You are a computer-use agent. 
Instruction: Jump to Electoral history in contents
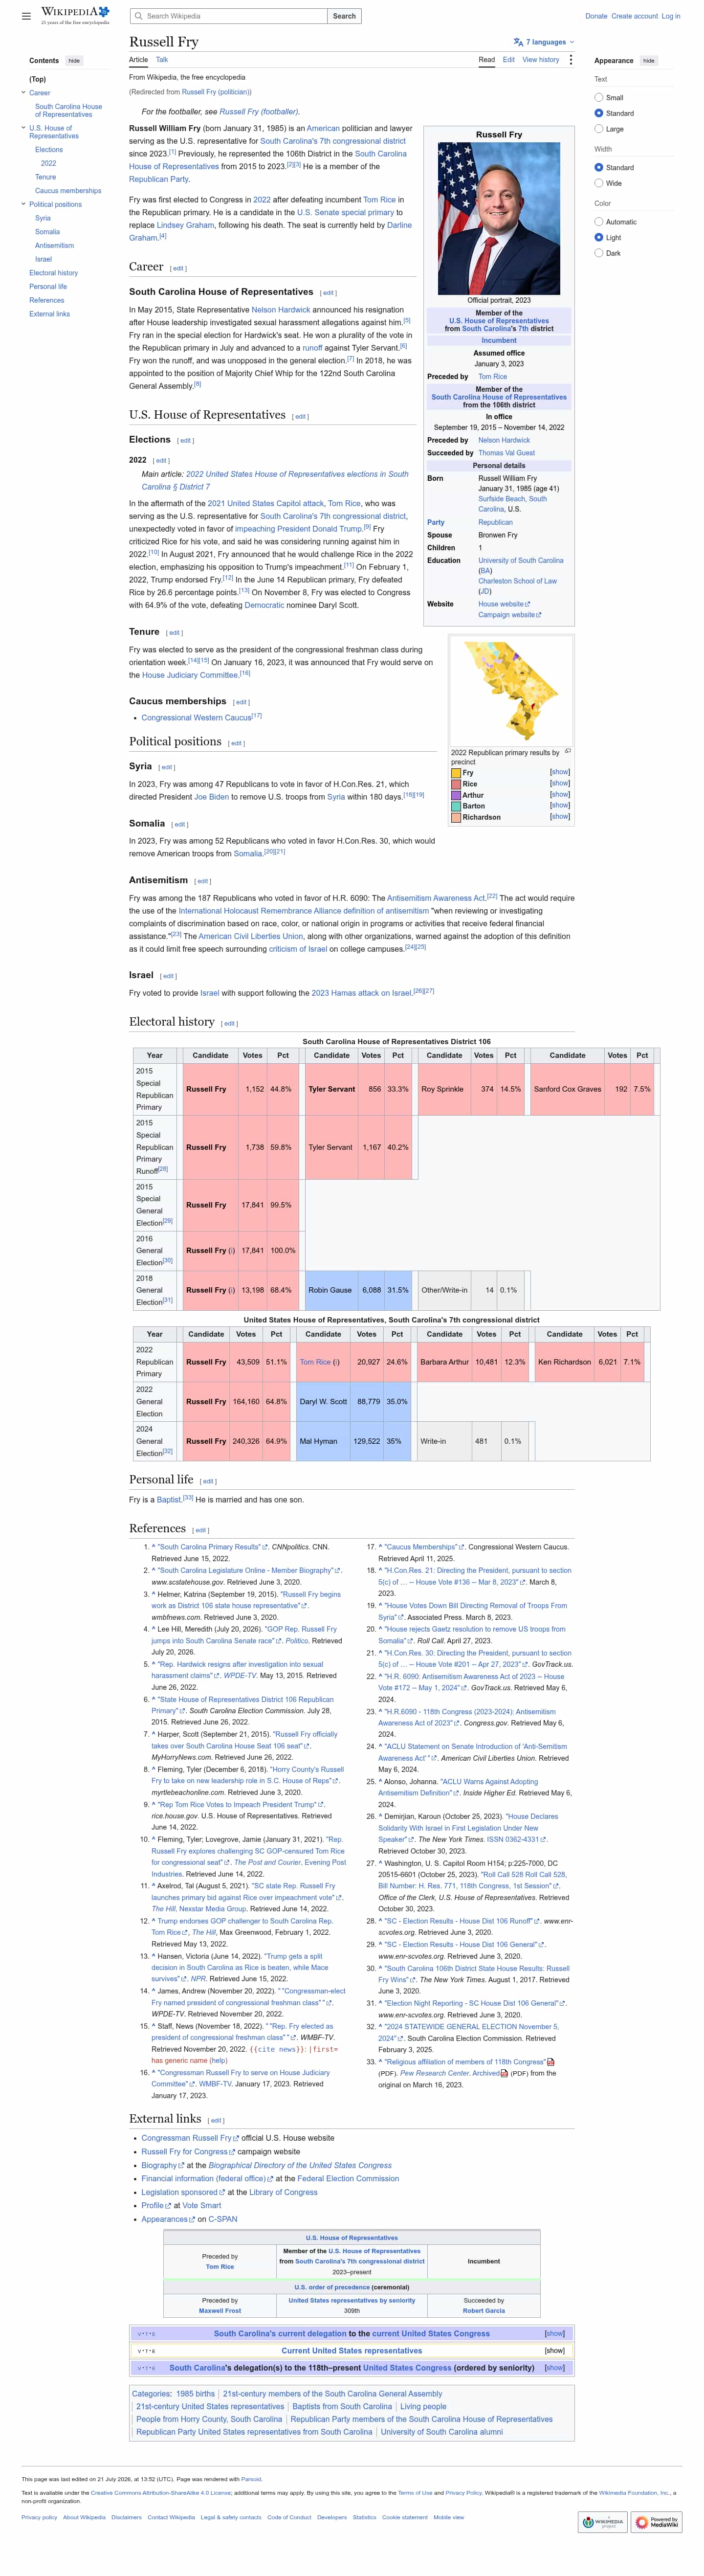(x=53, y=273)
